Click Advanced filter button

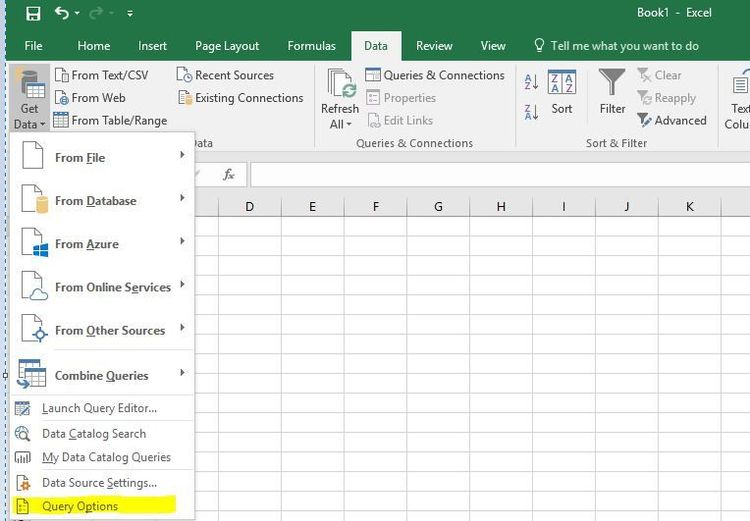click(x=672, y=120)
